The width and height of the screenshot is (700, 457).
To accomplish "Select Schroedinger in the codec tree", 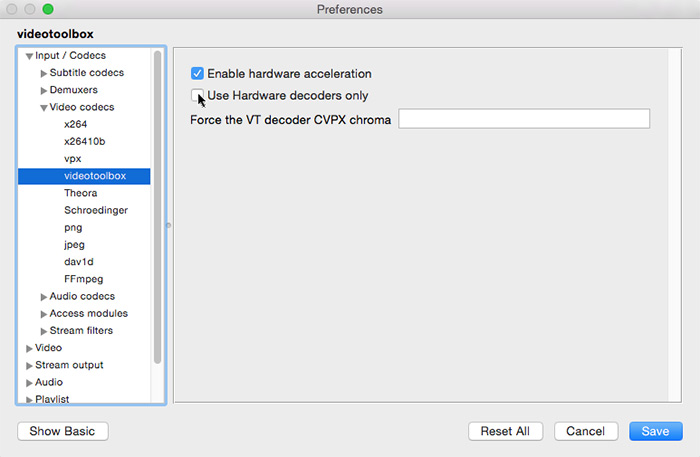I will tap(96, 210).
